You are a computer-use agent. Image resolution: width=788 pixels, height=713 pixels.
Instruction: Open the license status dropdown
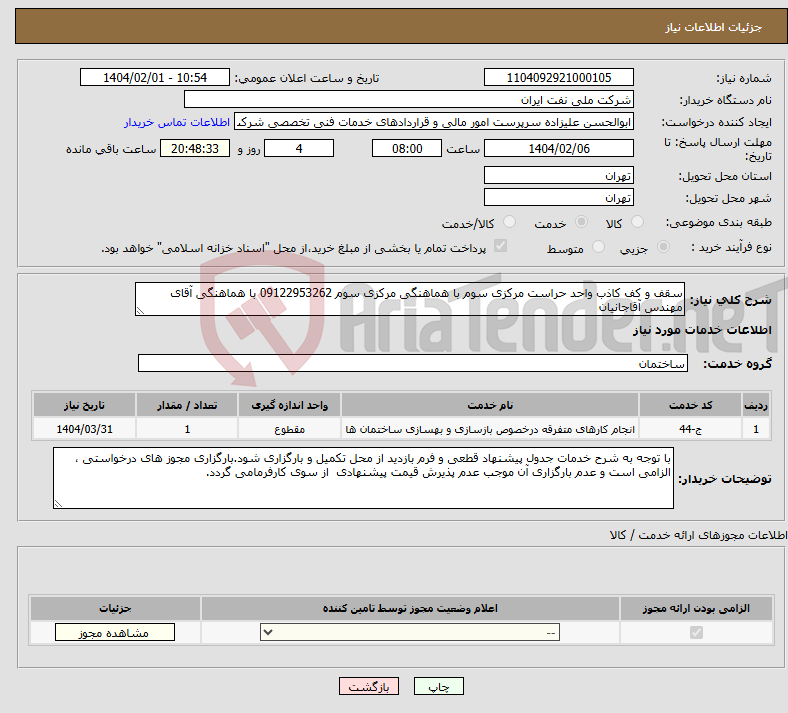tap(410, 632)
